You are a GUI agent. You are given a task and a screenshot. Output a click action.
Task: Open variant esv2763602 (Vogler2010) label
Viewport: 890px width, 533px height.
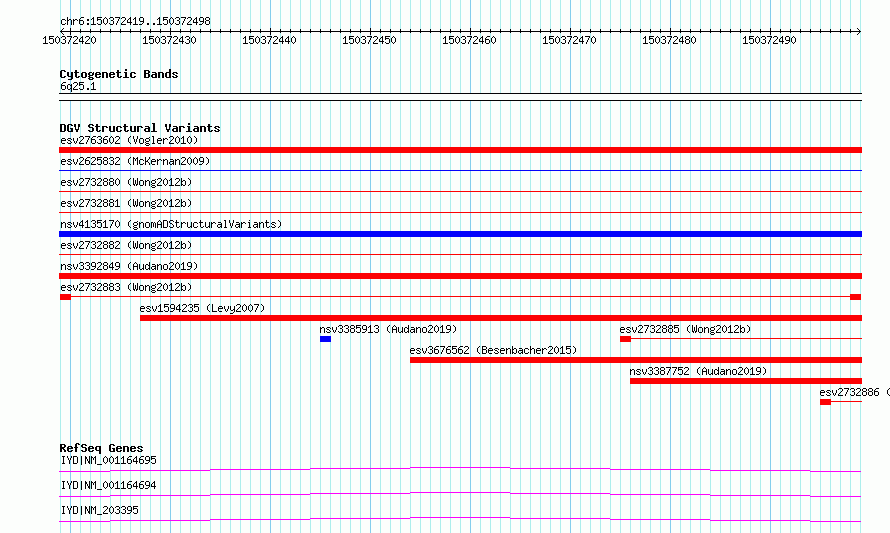(129, 140)
